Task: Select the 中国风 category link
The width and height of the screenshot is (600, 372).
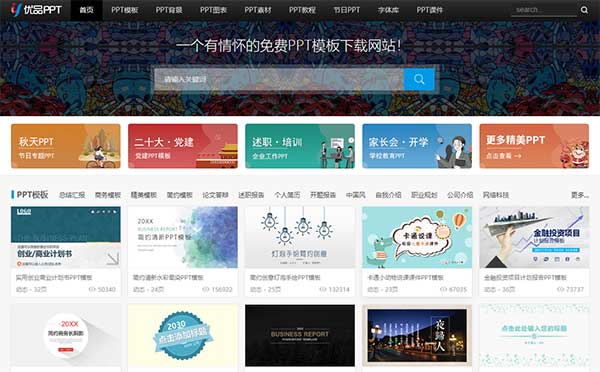Action: click(x=355, y=195)
